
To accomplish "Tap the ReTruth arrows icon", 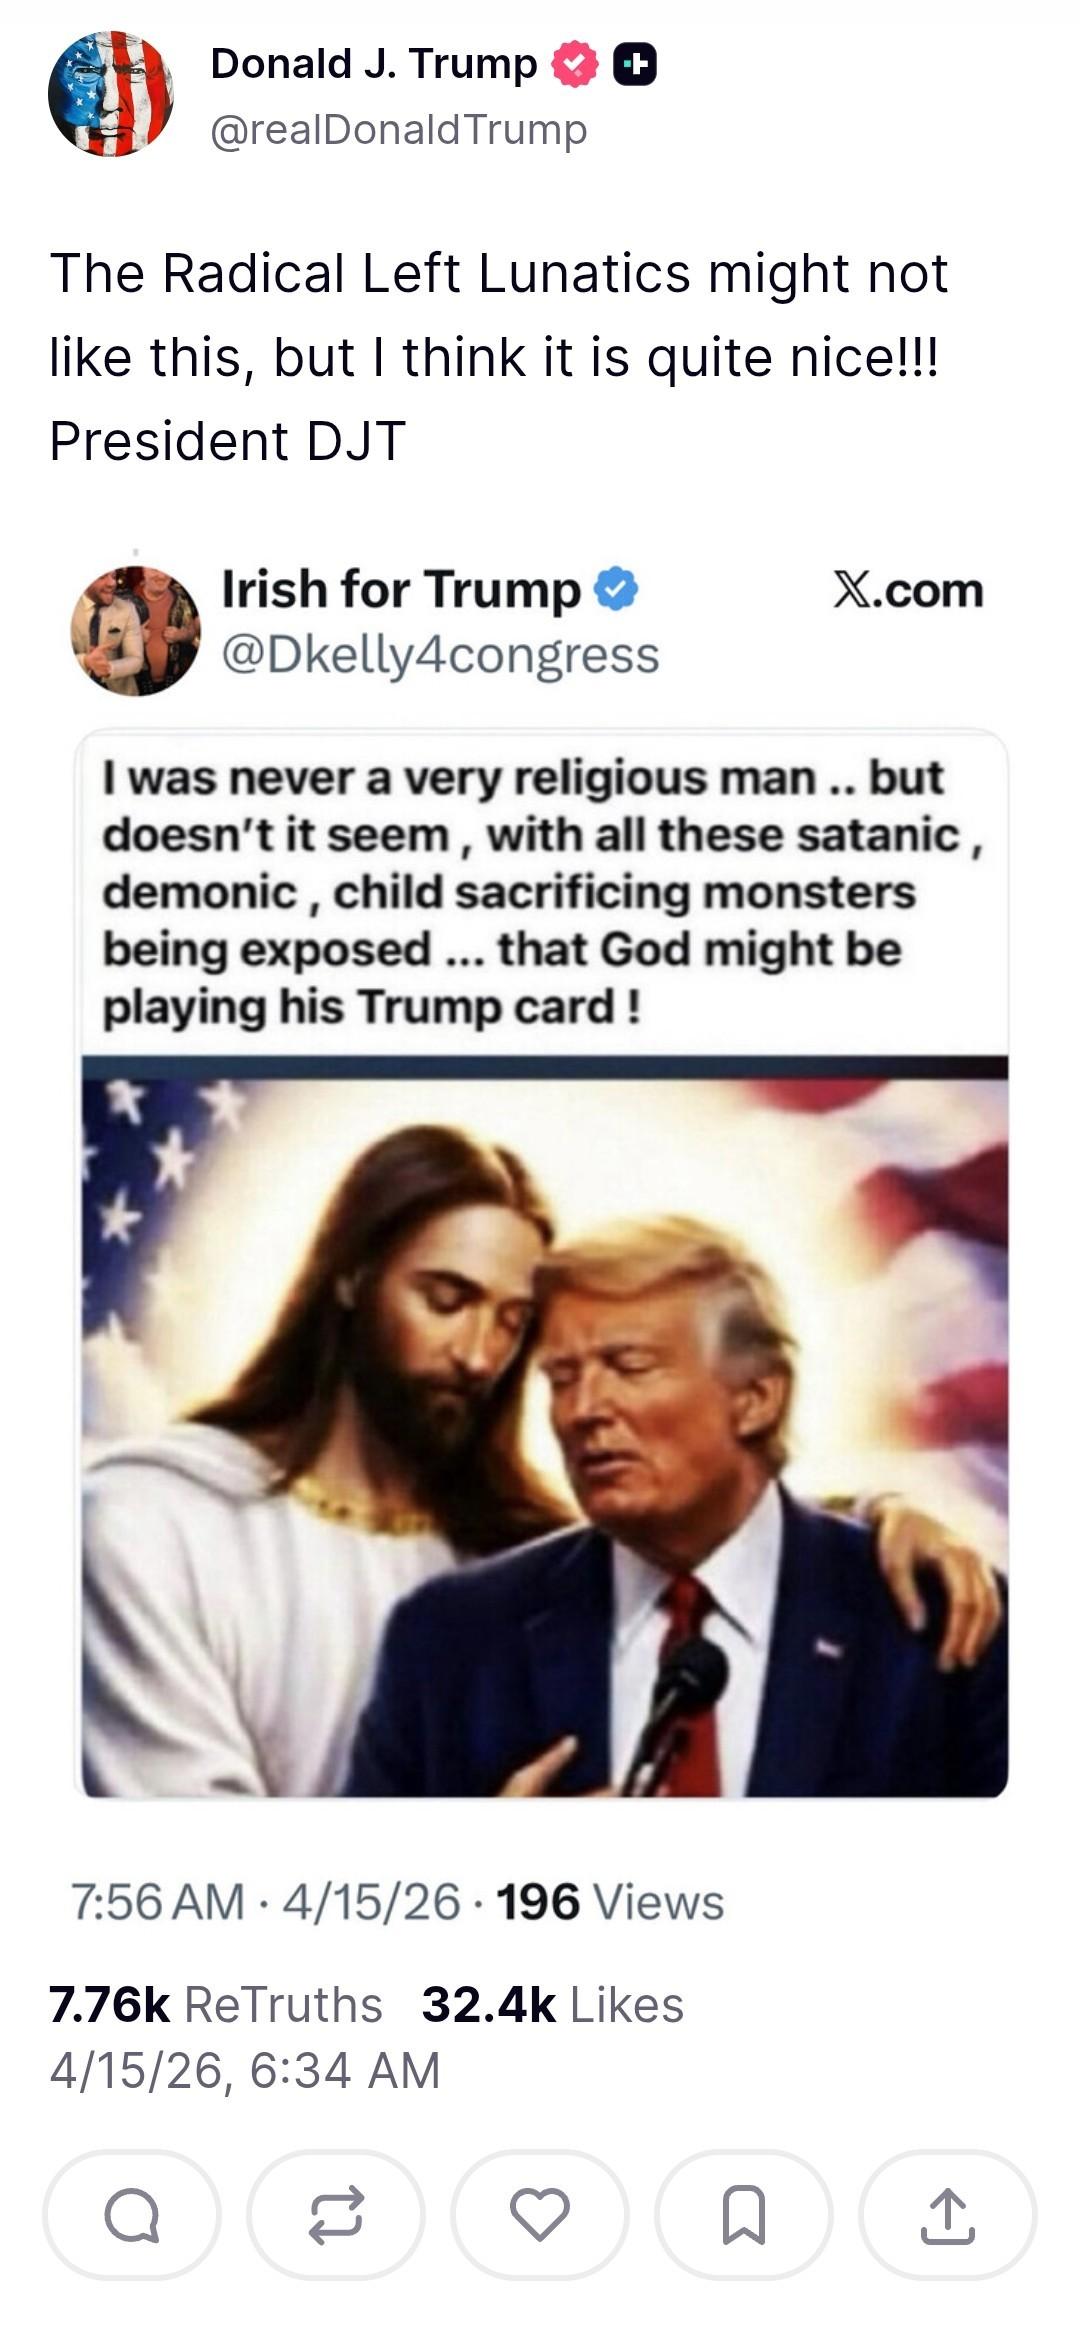I will (x=336, y=2215).
